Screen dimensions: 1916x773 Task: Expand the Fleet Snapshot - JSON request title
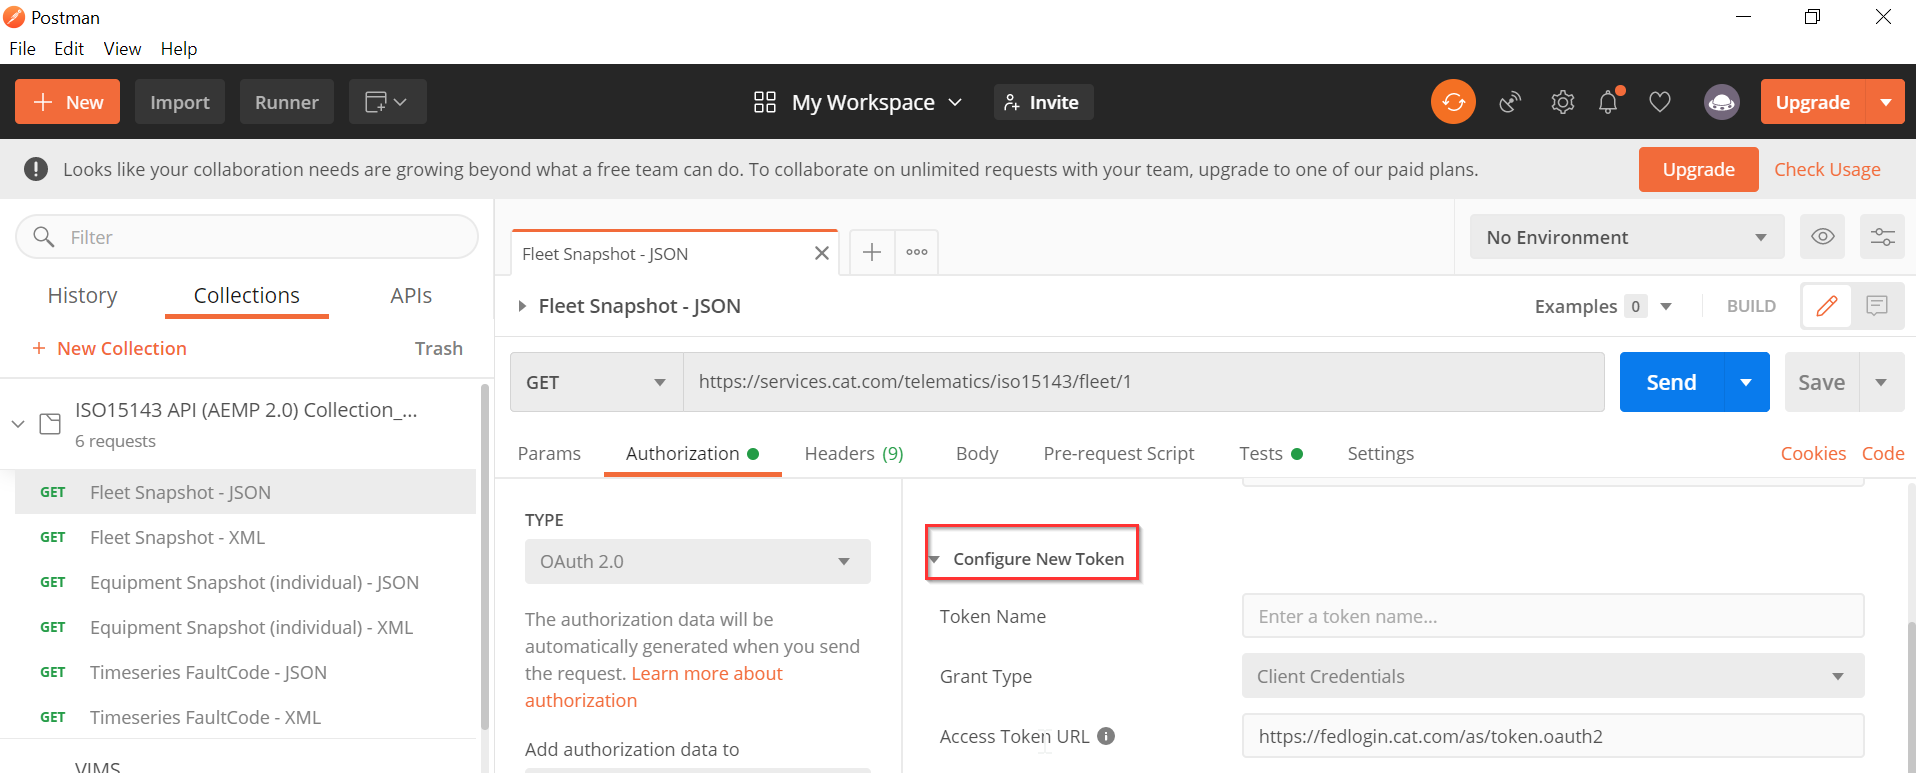coord(521,306)
